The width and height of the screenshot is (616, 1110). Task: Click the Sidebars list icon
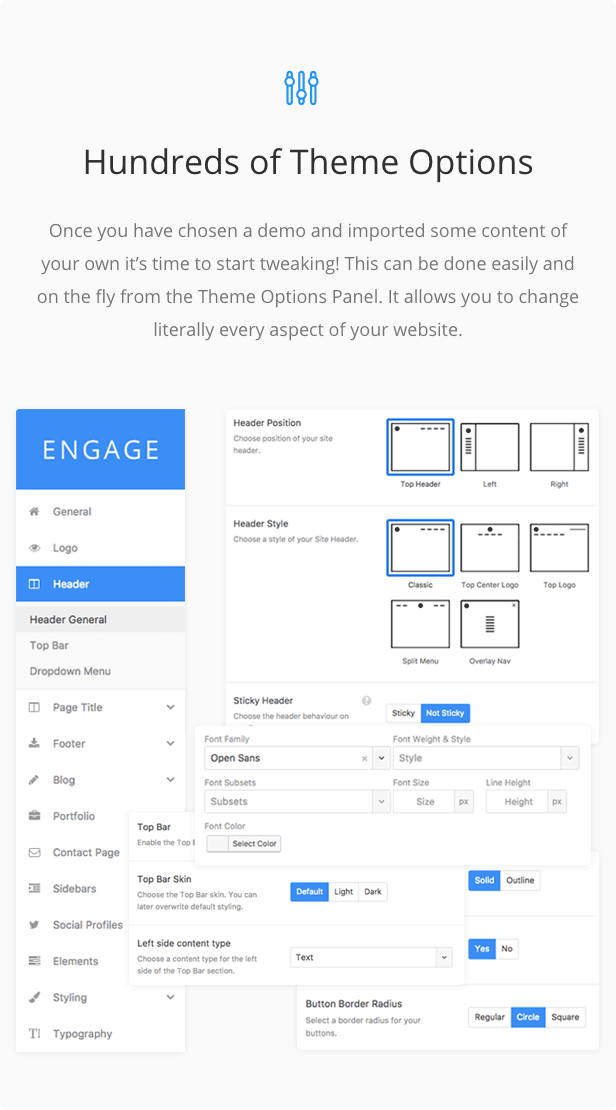point(34,888)
